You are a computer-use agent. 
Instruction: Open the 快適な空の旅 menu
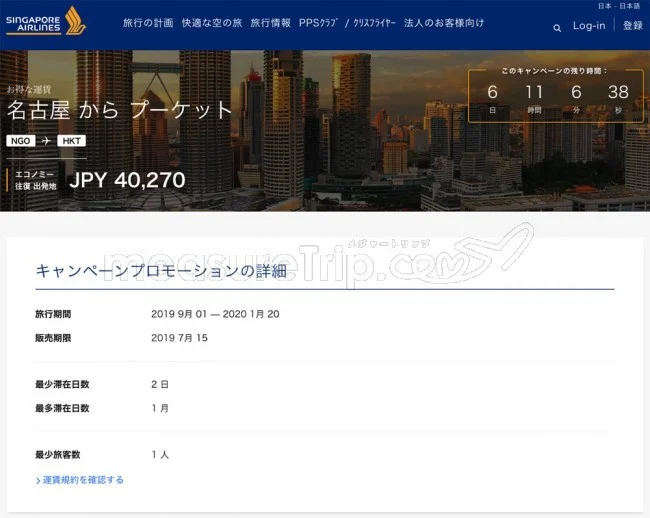point(212,23)
